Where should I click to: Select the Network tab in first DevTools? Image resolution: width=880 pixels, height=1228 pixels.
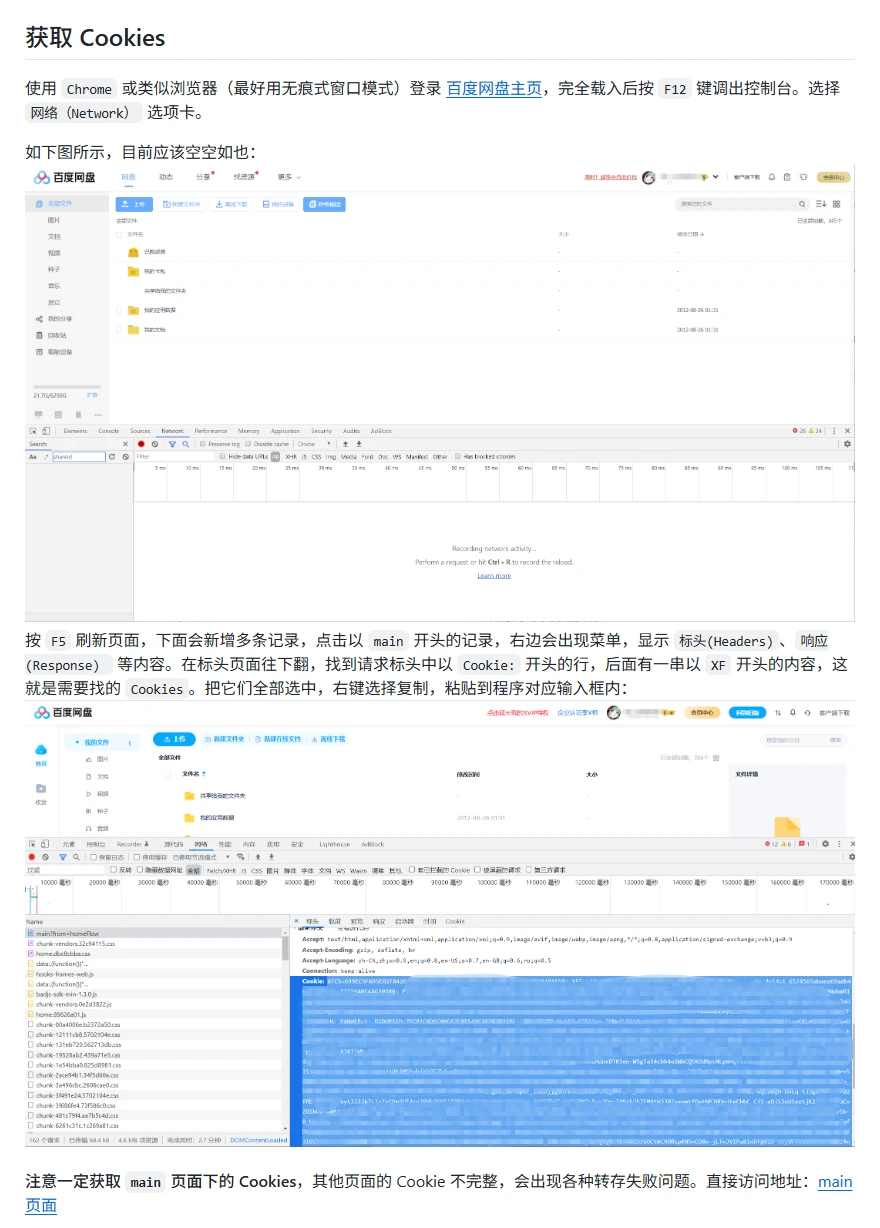(x=172, y=431)
